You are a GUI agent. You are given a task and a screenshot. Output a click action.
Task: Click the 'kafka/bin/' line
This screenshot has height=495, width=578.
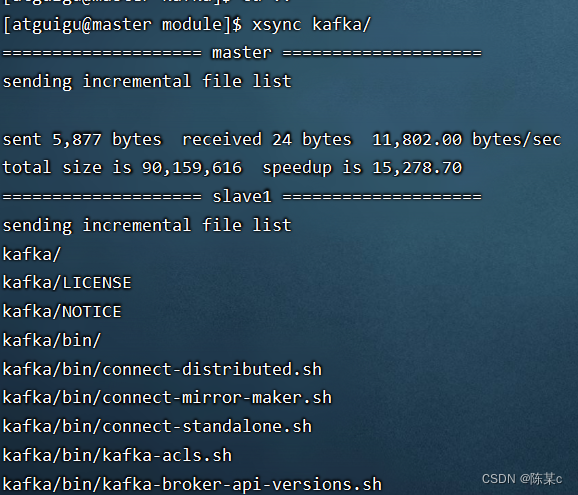pos(52,340)
